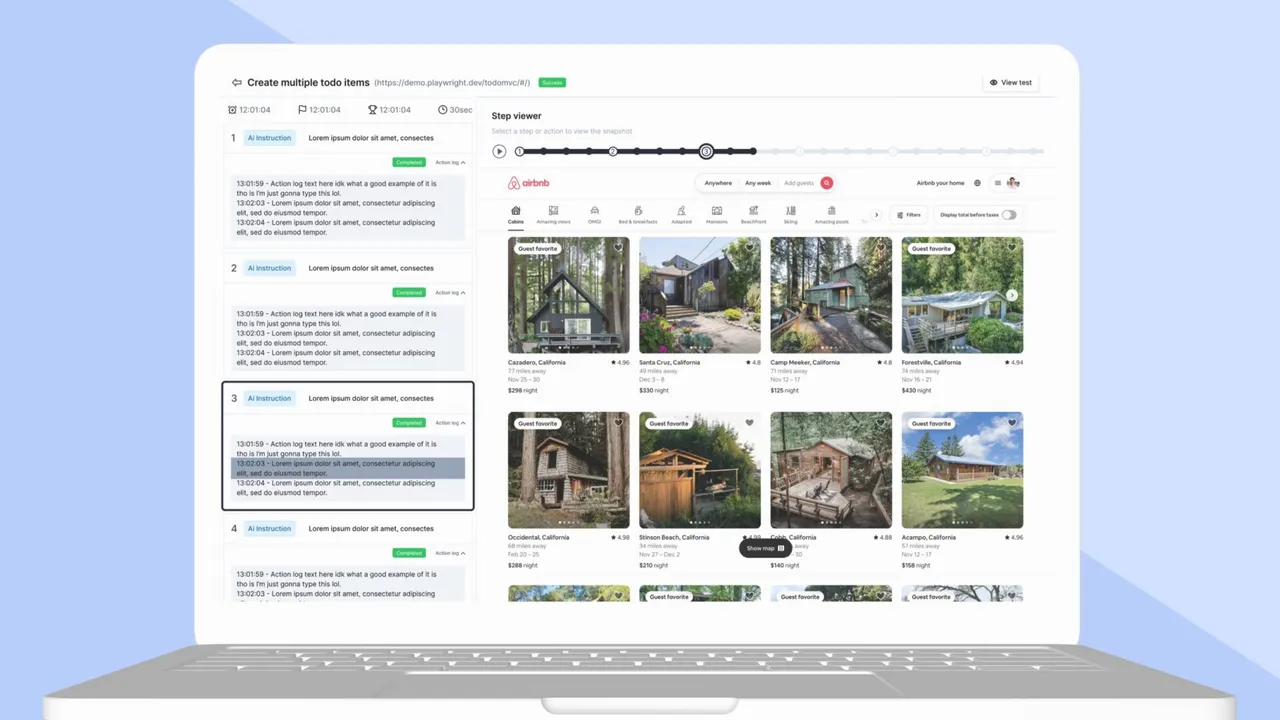
Task: Select the Beachfront category icon
Action: 753,211
